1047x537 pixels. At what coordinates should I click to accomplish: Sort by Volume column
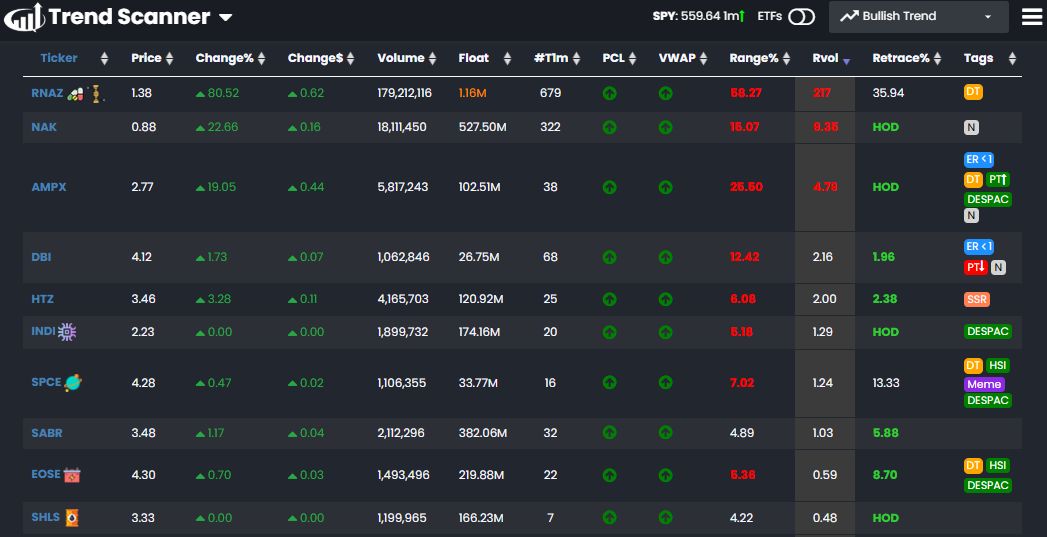[407, 58]
